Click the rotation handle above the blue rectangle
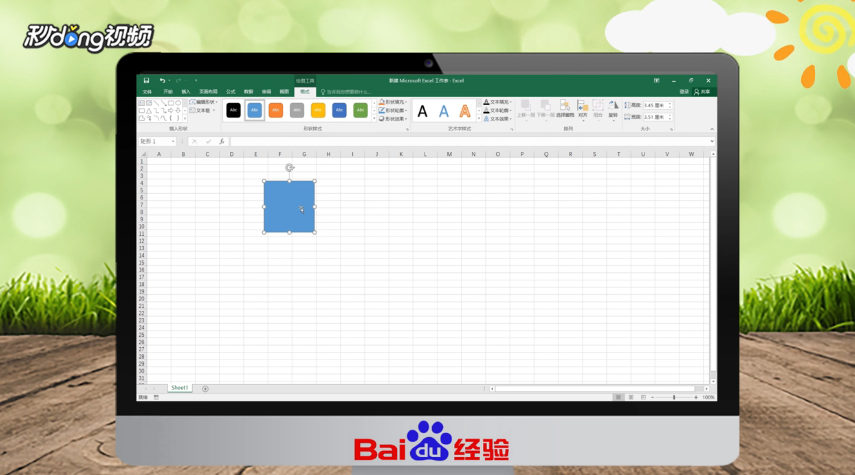 [290, 168]
